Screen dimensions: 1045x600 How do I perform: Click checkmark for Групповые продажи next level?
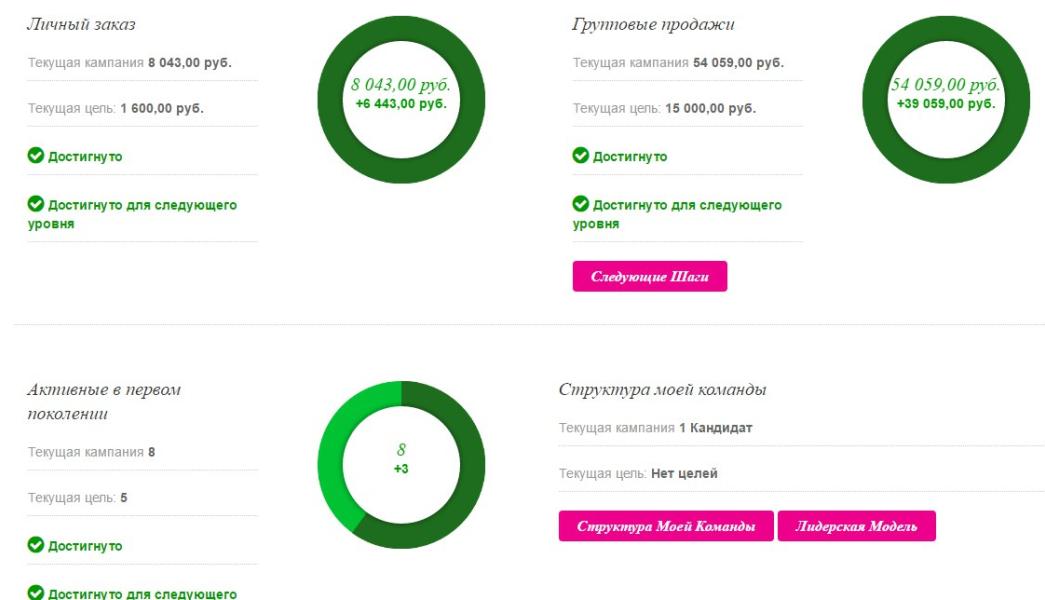pos(581,205)
